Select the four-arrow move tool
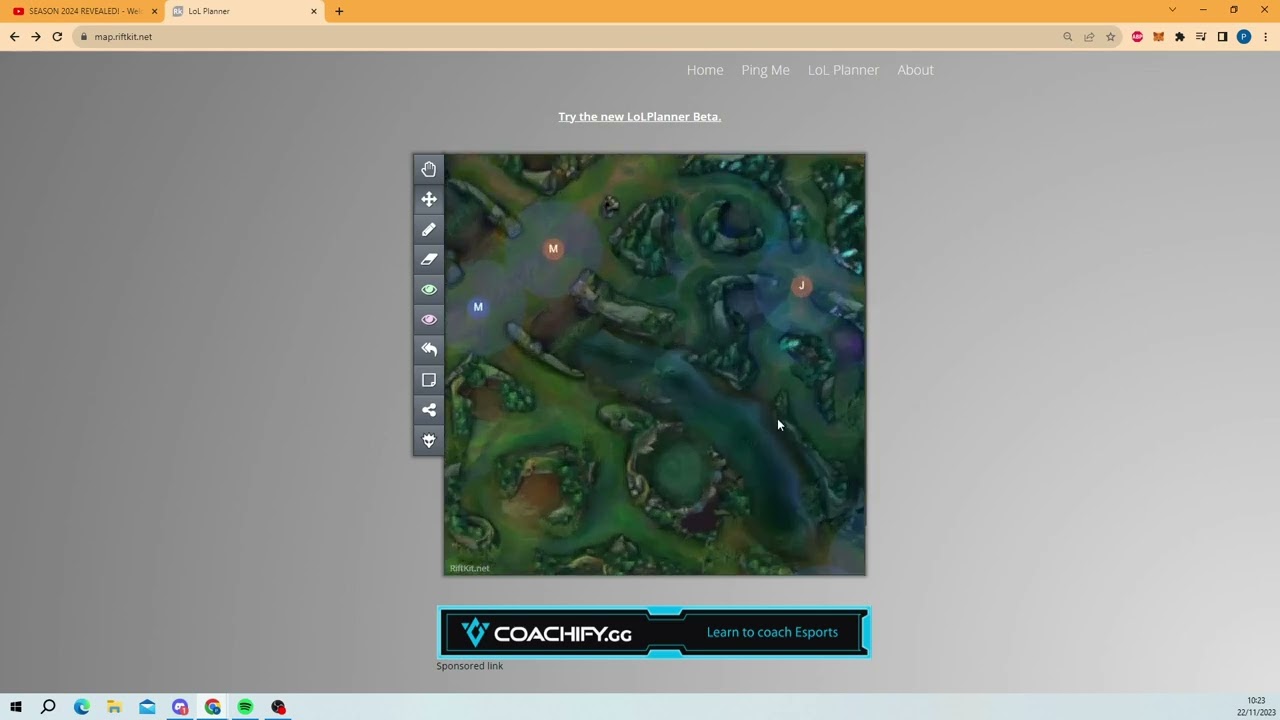1280x720 pixels. [x=429, y=199]
